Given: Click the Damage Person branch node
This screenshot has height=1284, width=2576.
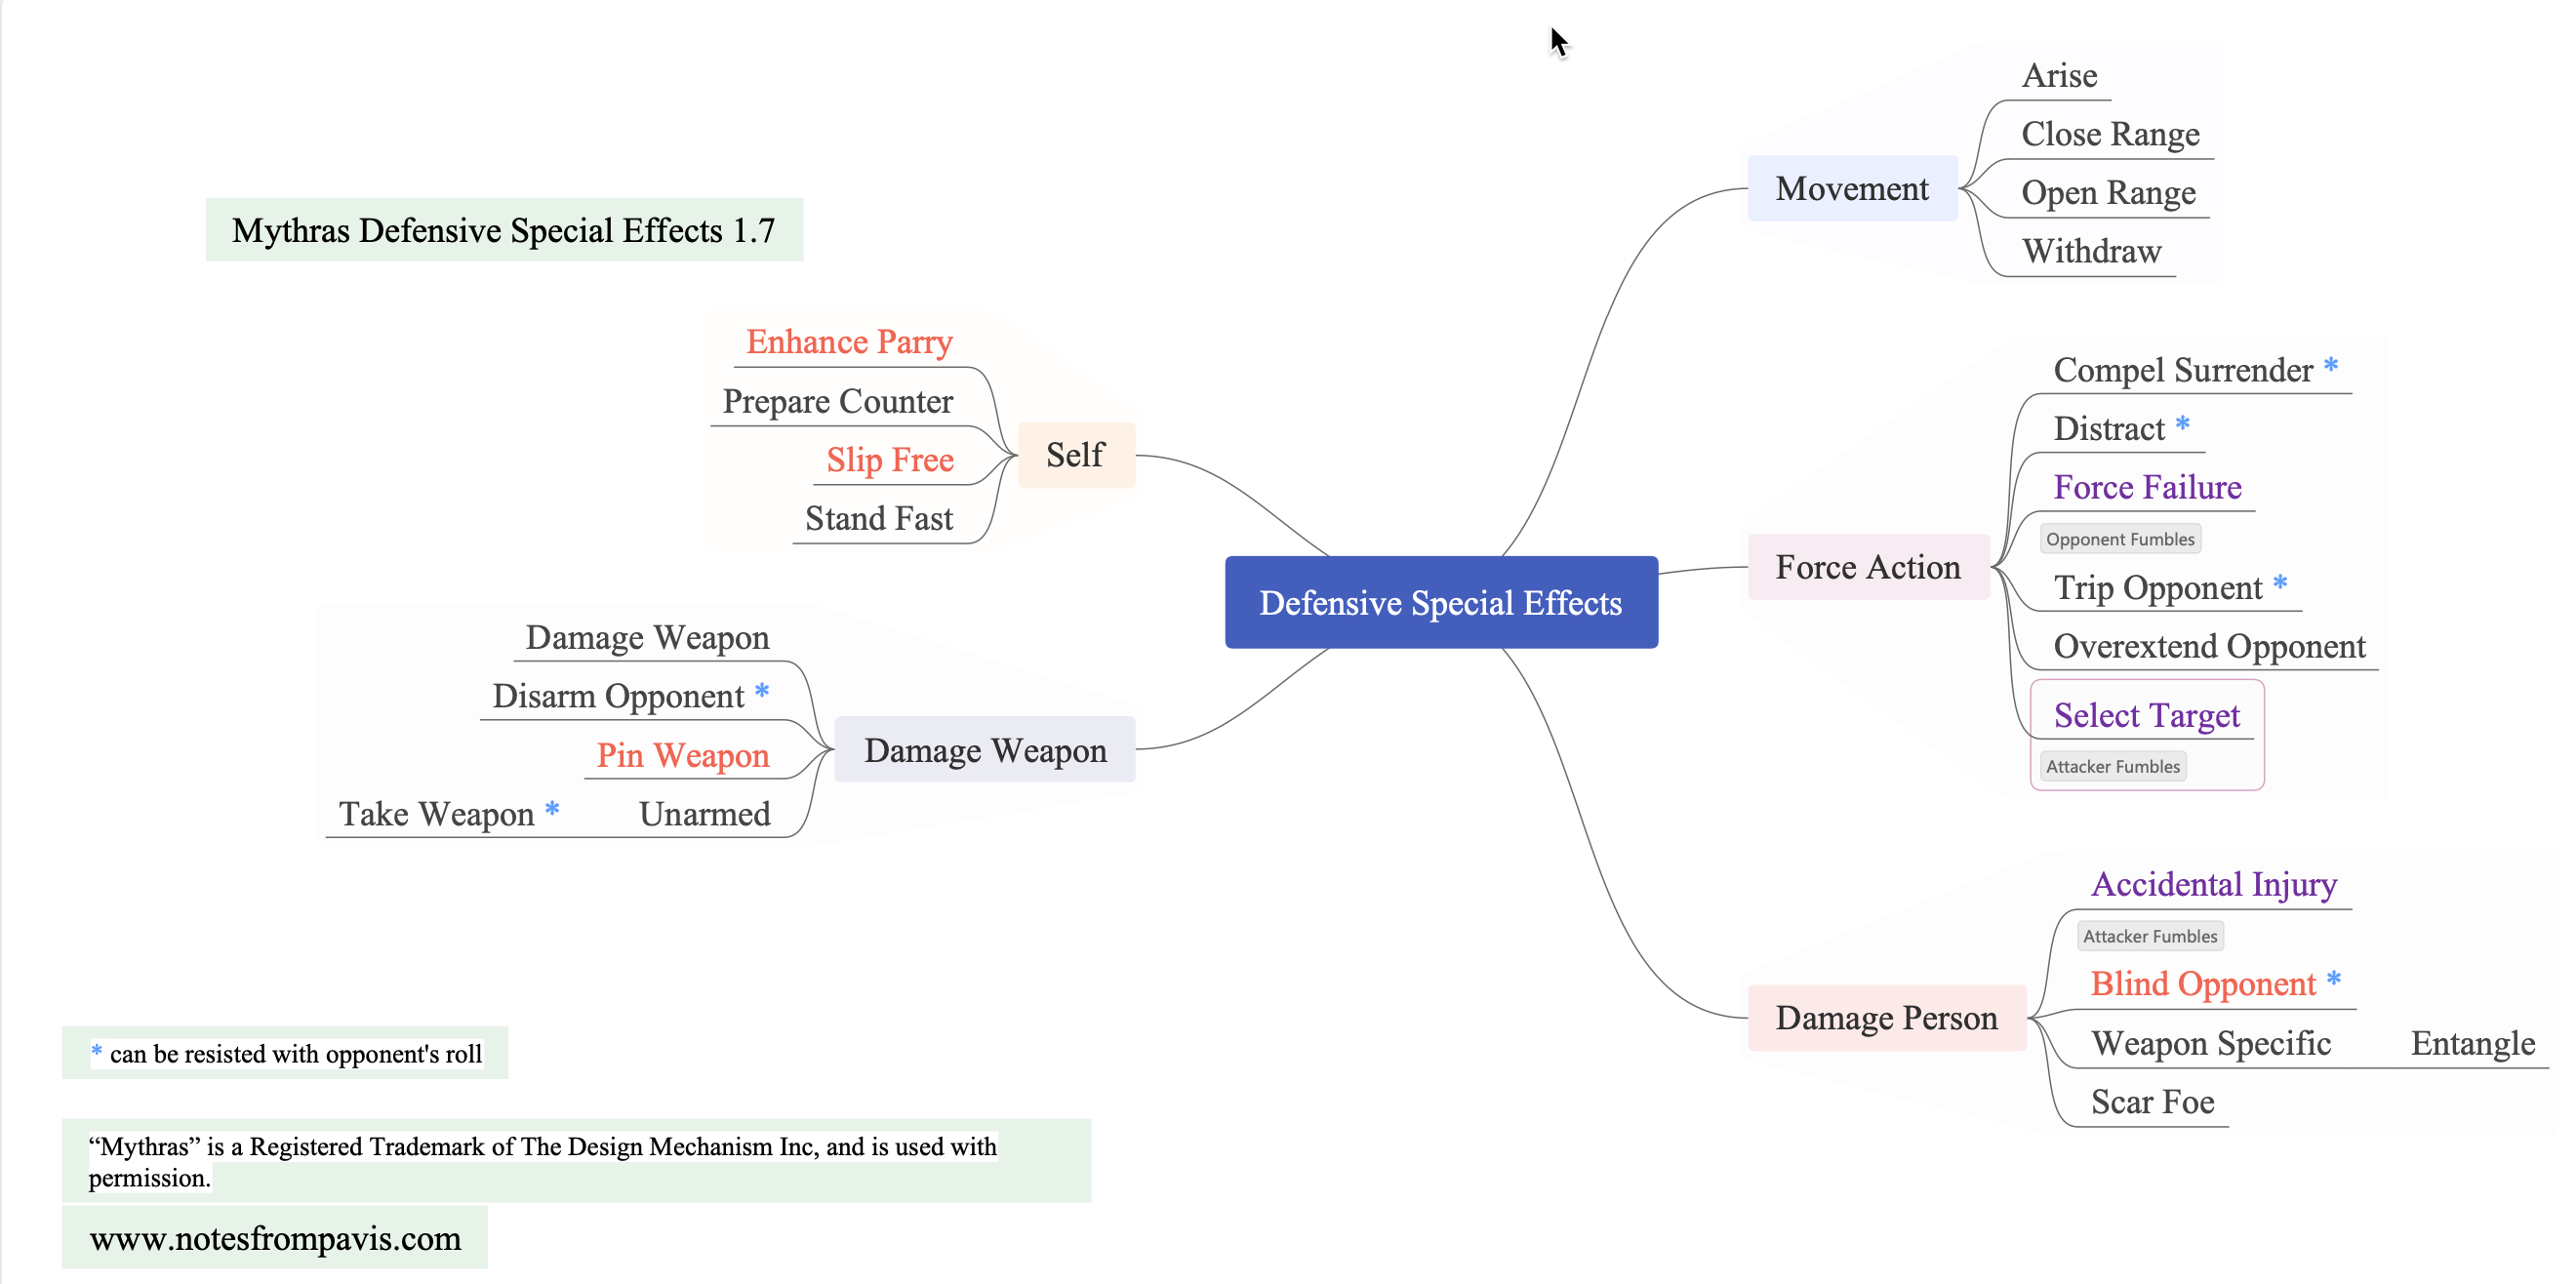Looking at the screenshot, I should (x=1885, y=1017).
